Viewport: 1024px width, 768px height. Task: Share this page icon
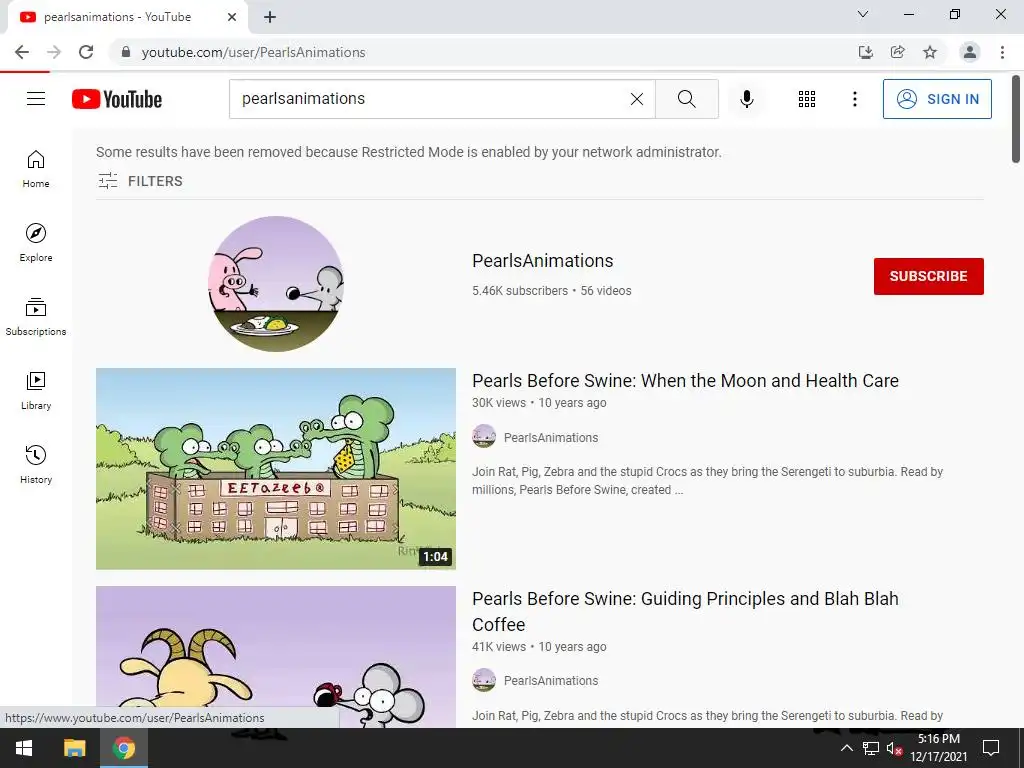point(897,52)
